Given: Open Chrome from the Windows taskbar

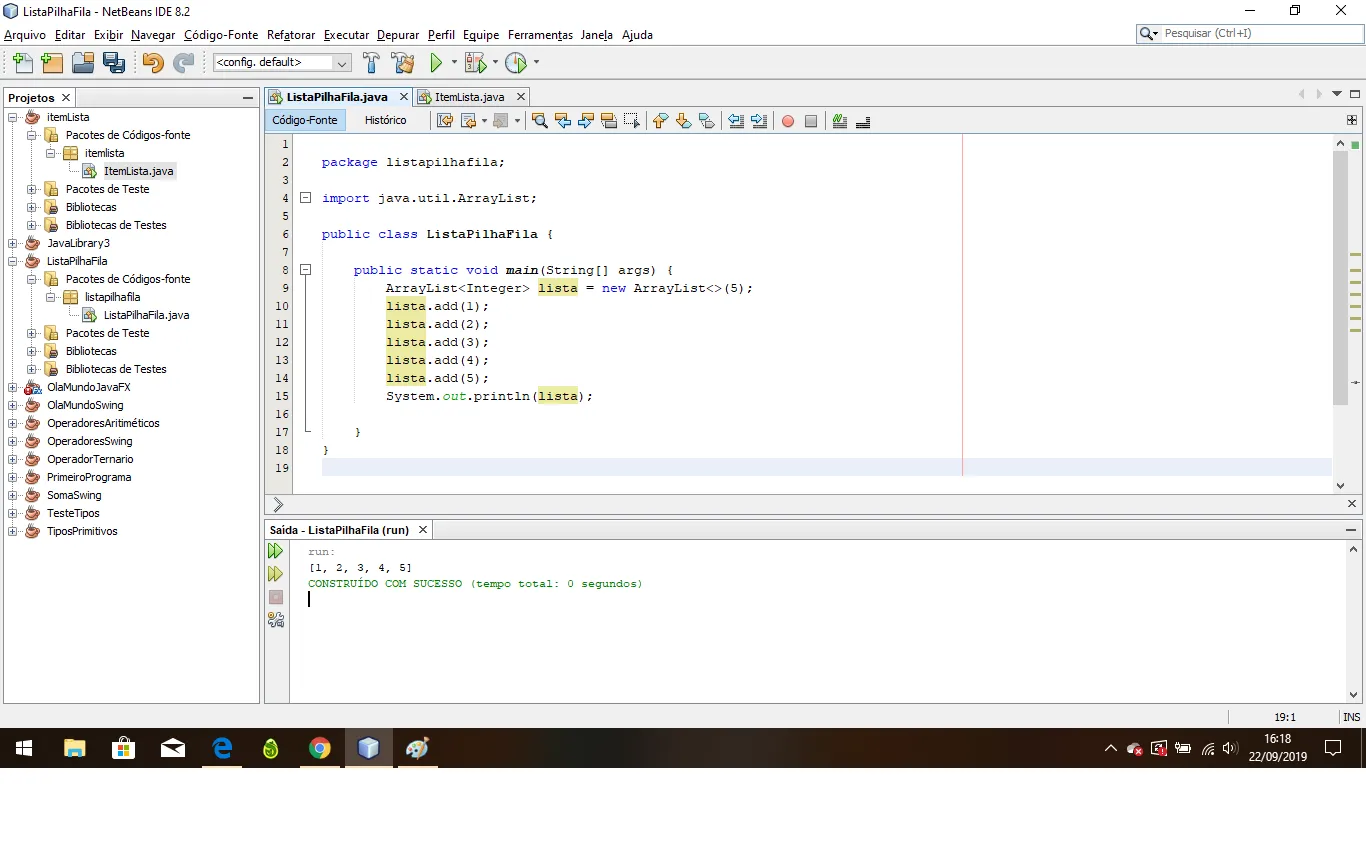Looking at the screenshot, I should [320, 748].
